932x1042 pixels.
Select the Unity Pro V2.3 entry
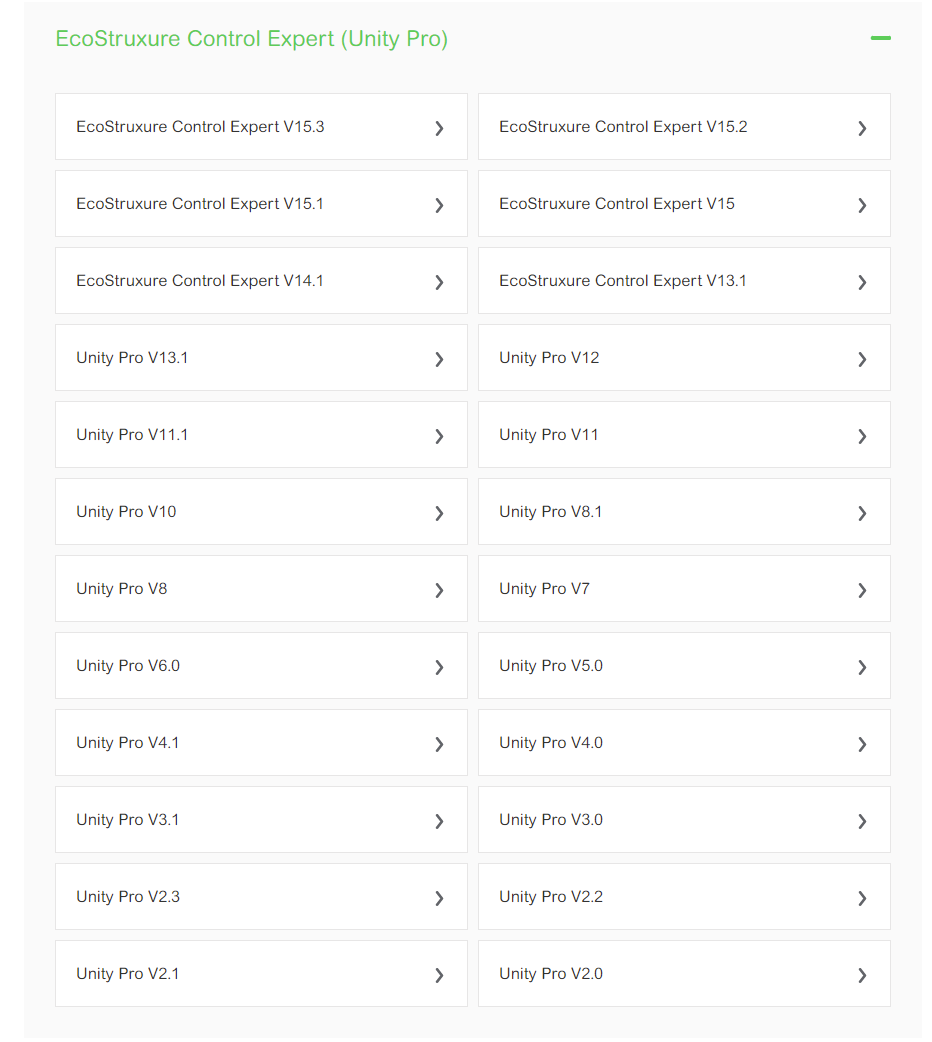[128, 897]
